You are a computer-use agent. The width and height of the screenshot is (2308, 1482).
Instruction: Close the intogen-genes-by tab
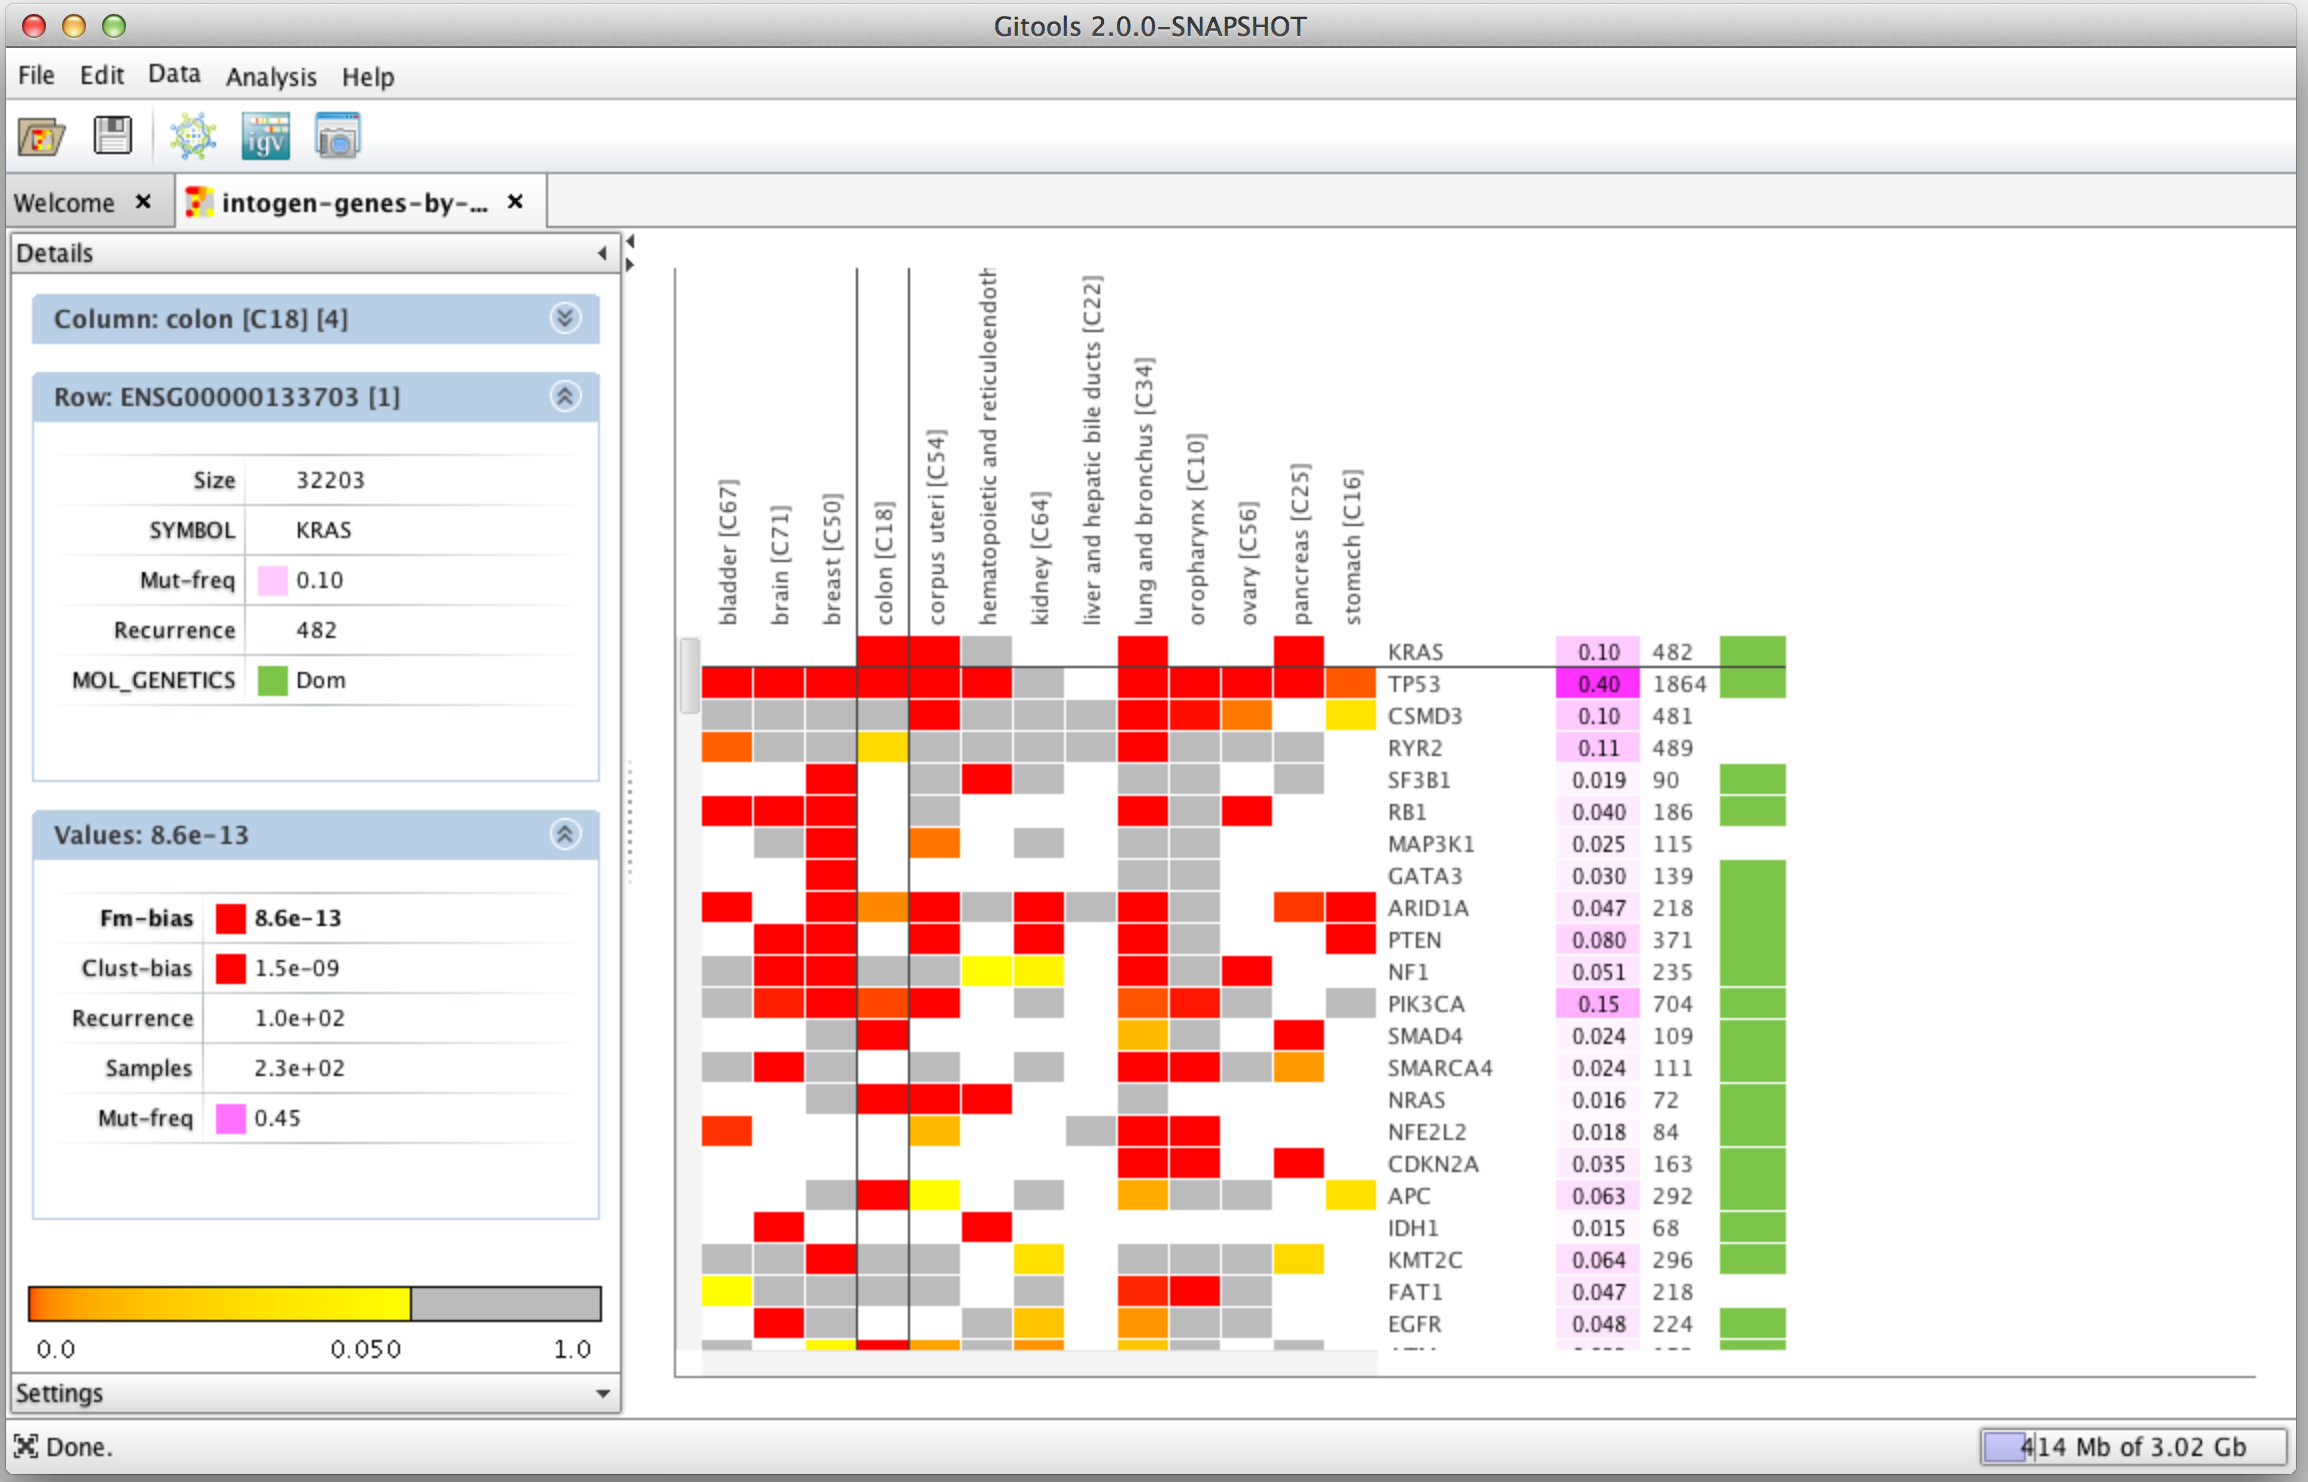click(515, 202)
